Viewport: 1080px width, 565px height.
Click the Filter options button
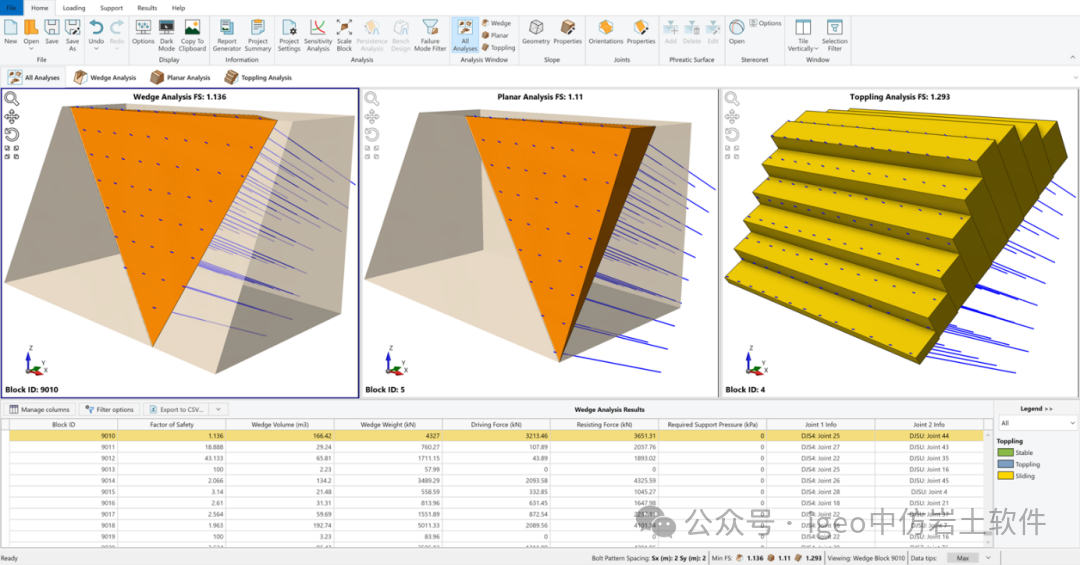tap(110, 409)
